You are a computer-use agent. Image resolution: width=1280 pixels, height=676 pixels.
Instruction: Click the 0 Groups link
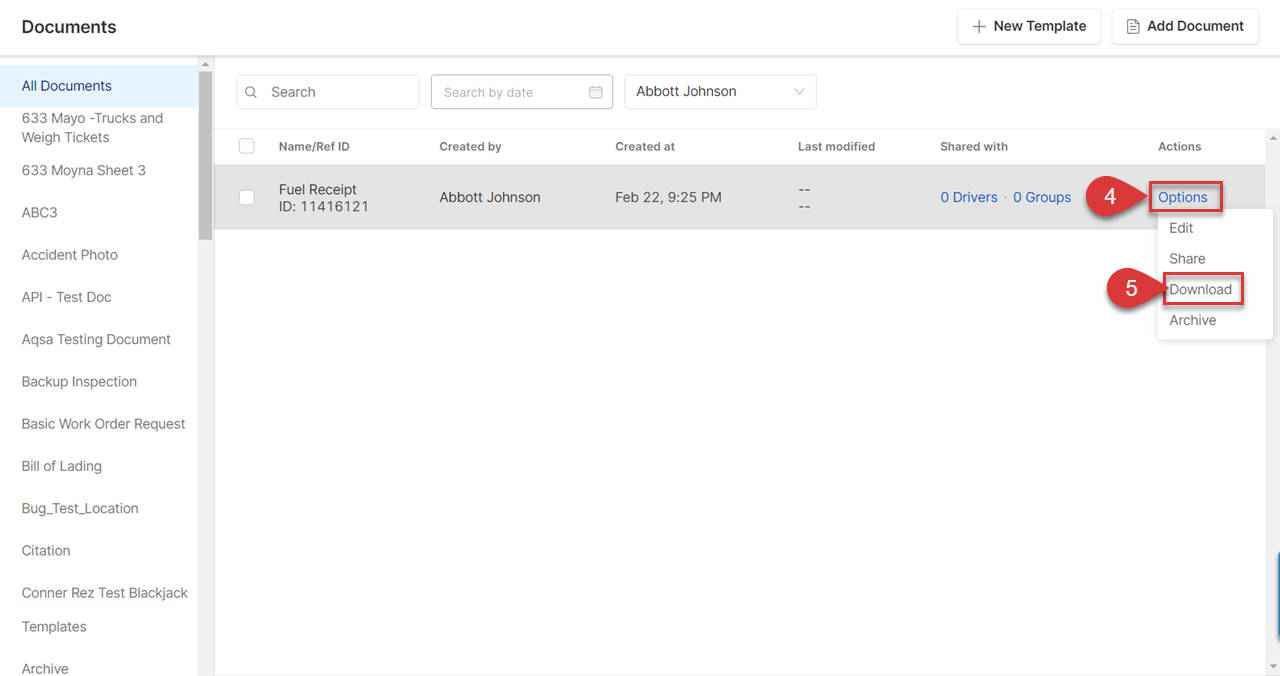[1041, 197]
